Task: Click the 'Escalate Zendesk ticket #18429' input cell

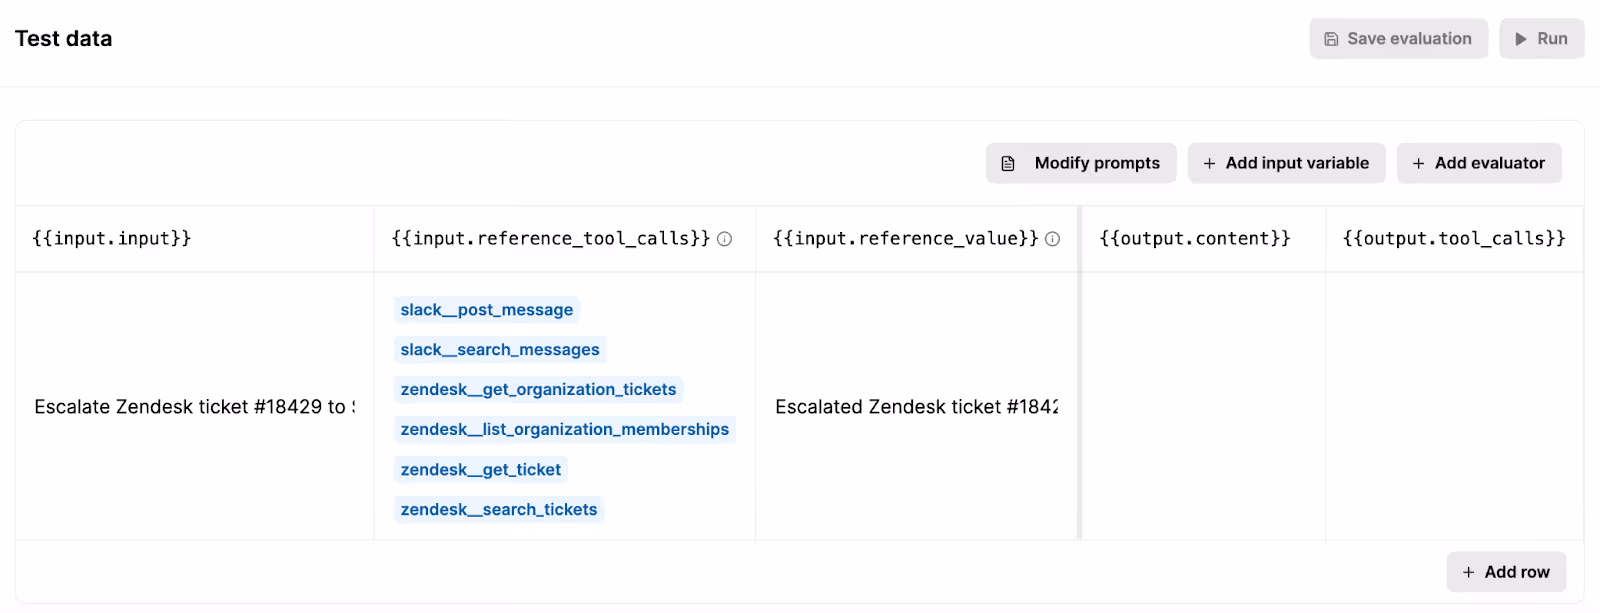Action: coord(195,407)
